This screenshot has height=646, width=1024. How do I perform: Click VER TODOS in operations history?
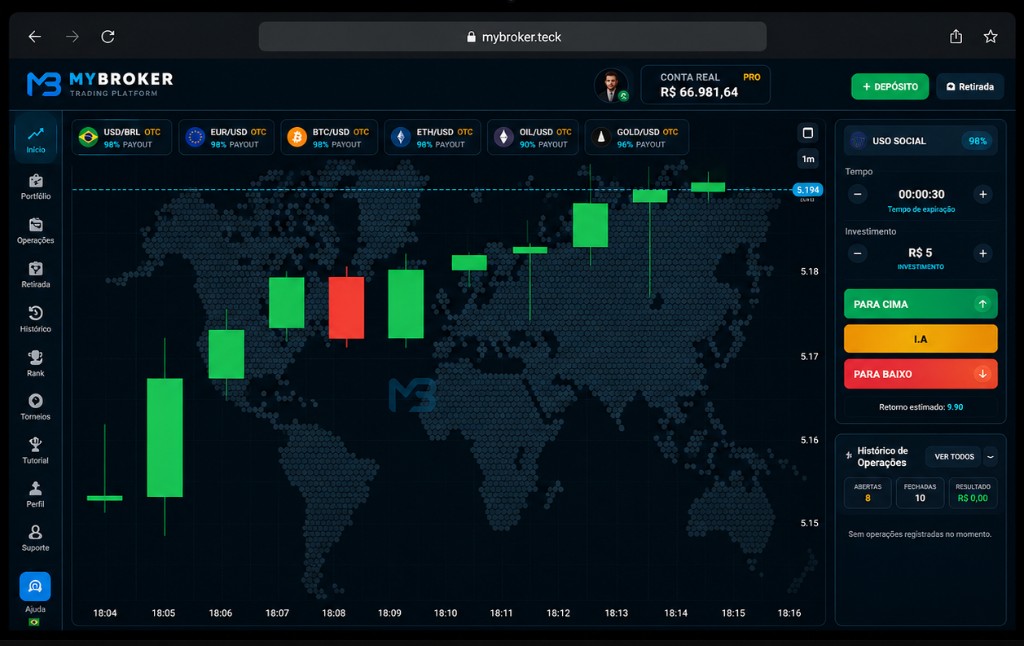953,457
